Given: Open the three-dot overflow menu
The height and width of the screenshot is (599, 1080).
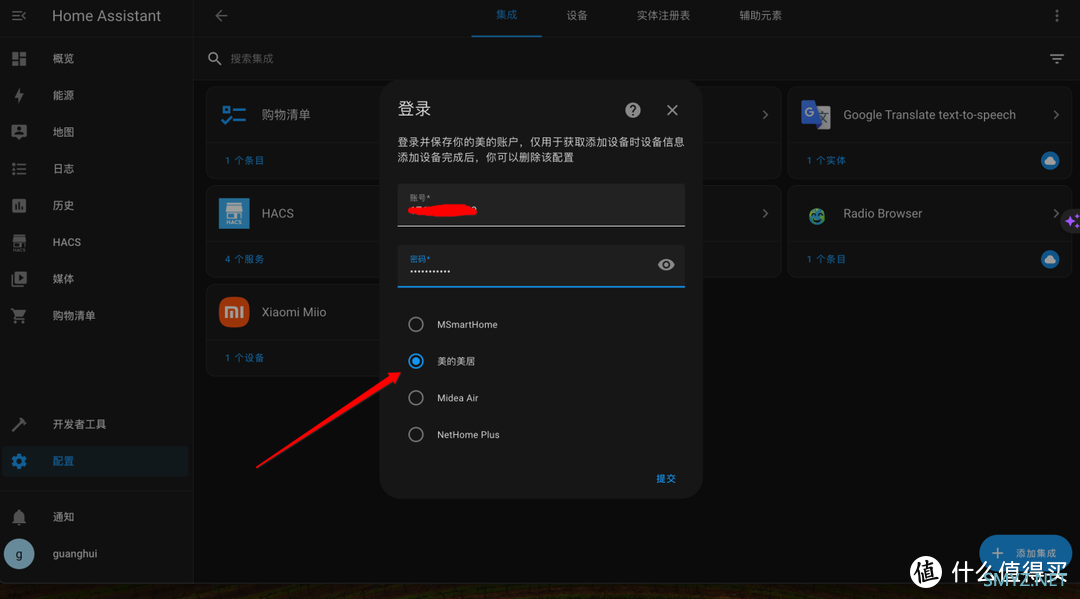Looking at the screenshot, I should [x=1057, y=16].
